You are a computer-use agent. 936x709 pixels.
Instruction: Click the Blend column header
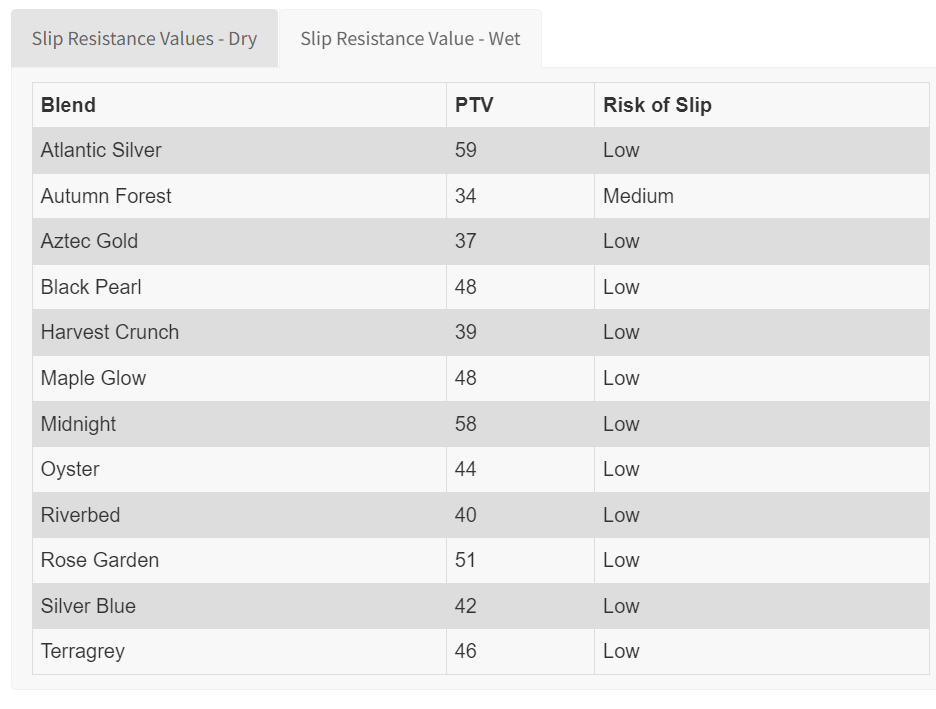[68, 105]
